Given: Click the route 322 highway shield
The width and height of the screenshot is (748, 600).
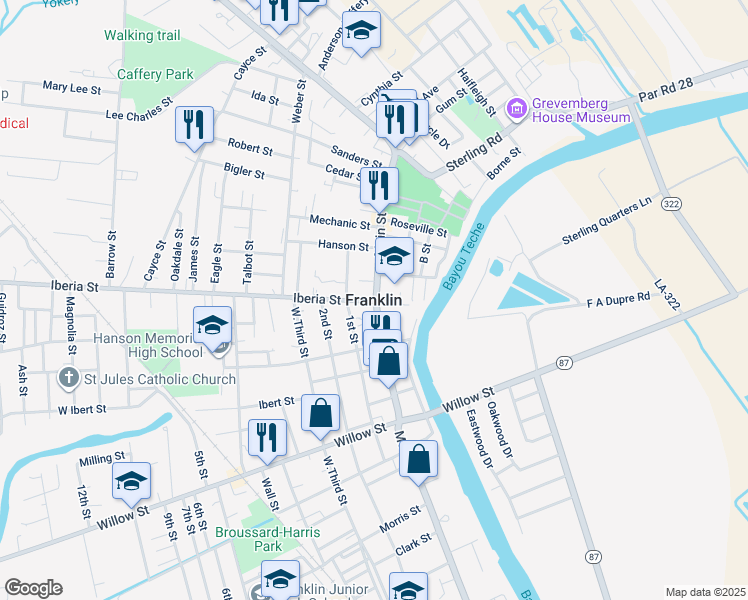Looking at the screenshot, I should pyautogui.click(x=671, y=204).
